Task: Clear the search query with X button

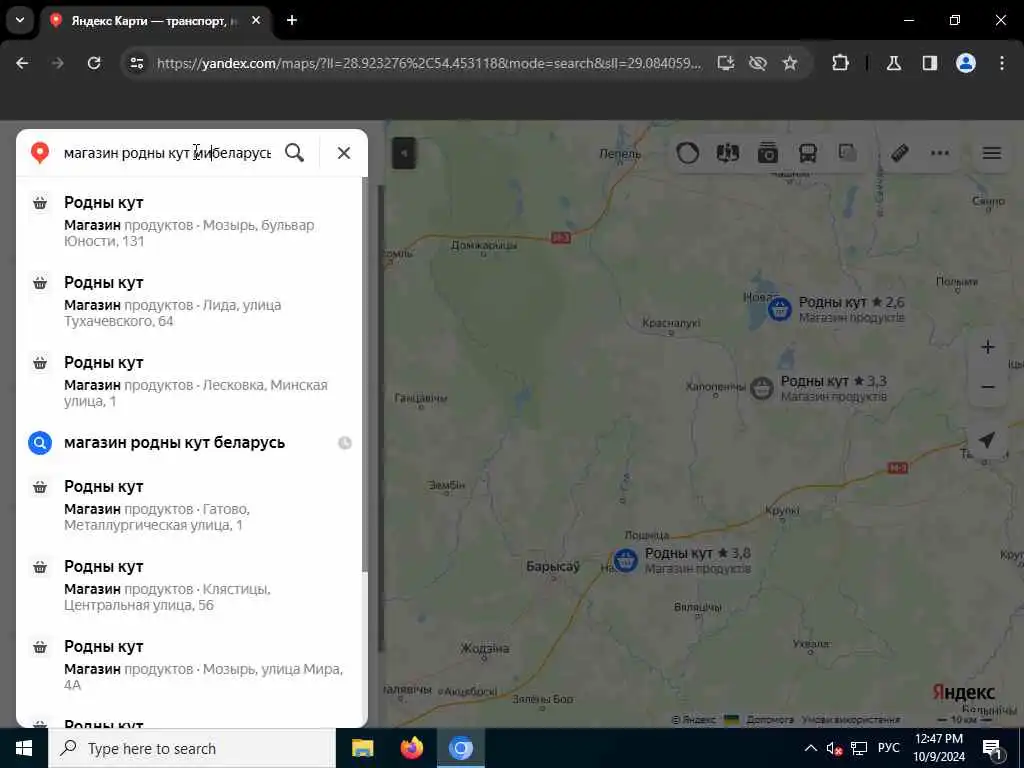Action: click(344, 153)
